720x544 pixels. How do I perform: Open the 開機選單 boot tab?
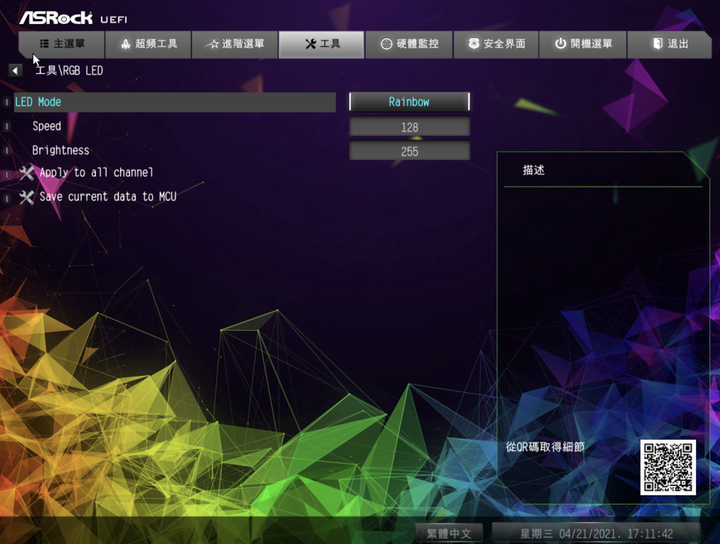[583, 44]
